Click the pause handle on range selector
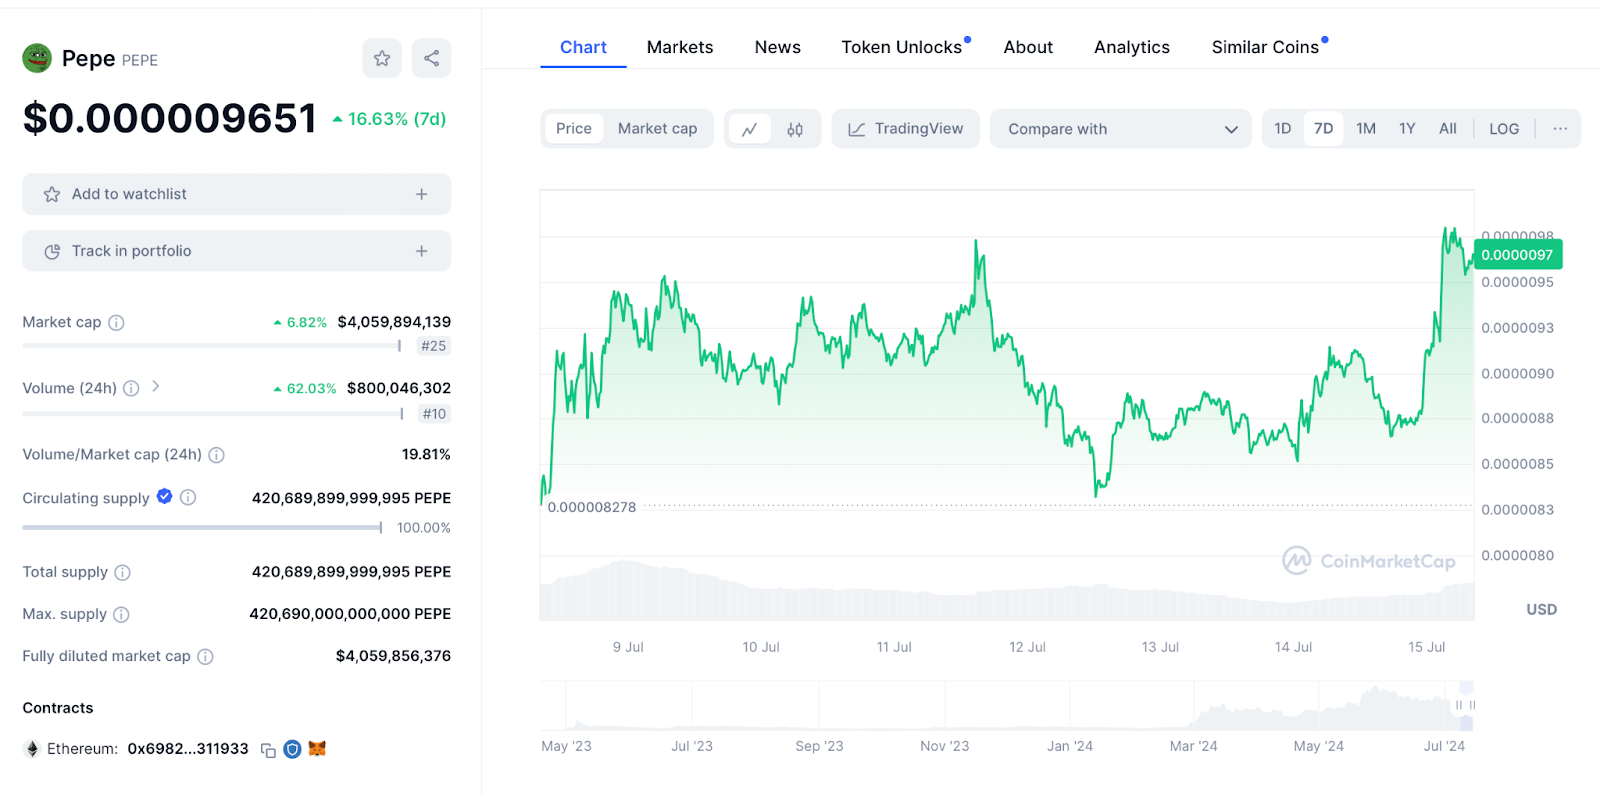This screenshot has height=794, width=1600. tap(1466, 705)
